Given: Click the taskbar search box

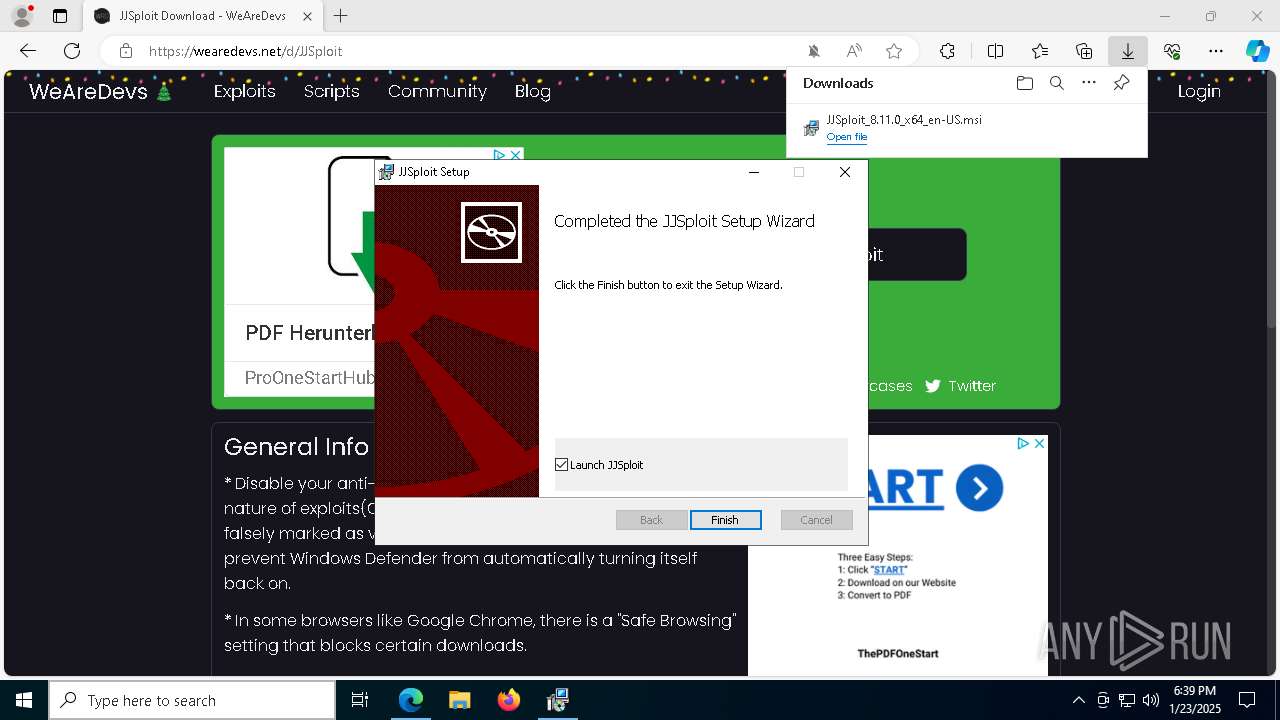Looking at the screenshot, I should (192, 700).
